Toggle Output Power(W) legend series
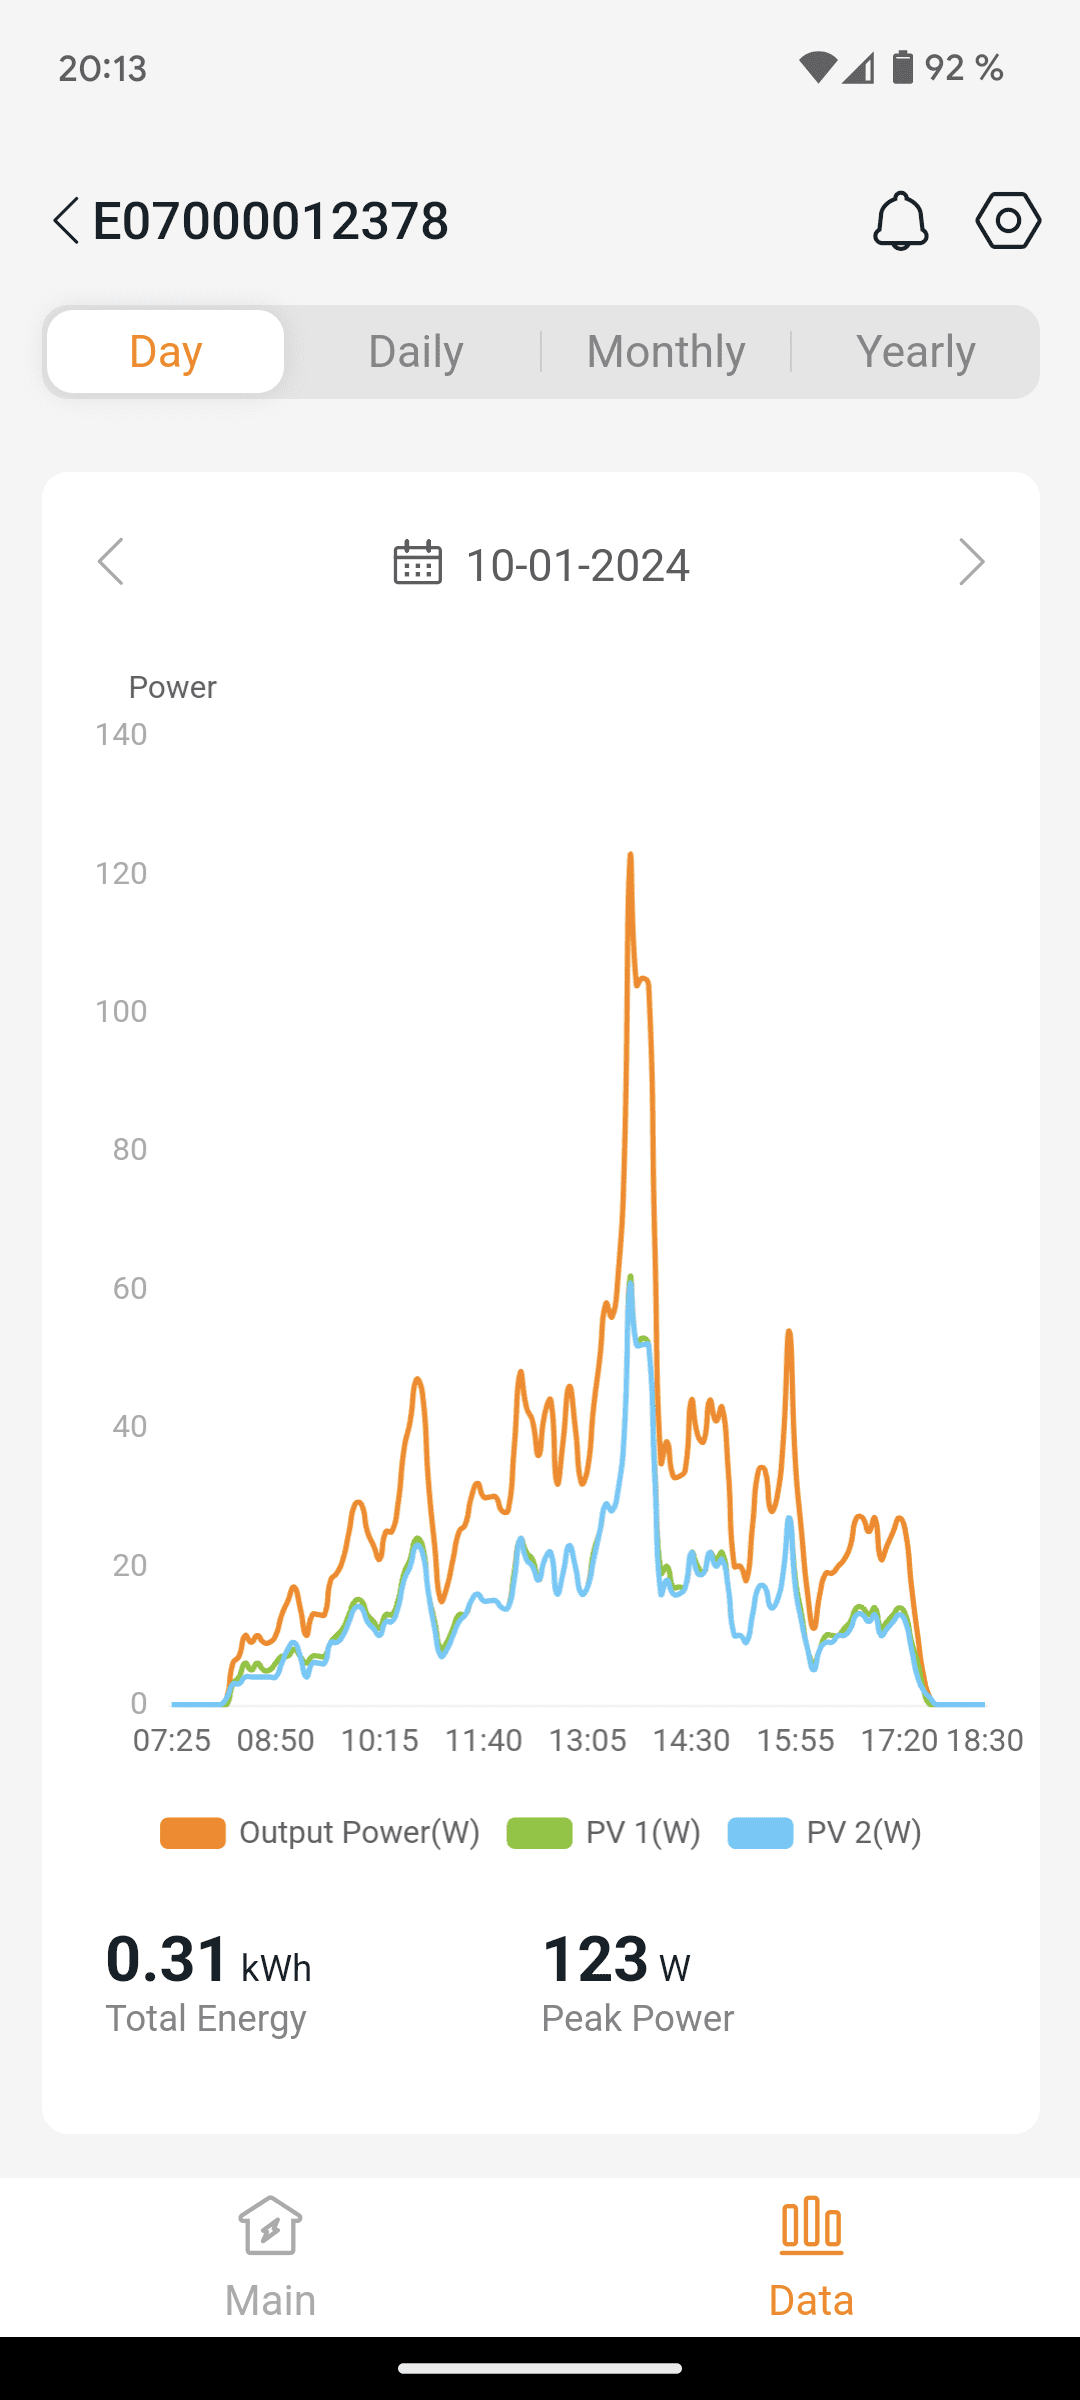 320,1832
